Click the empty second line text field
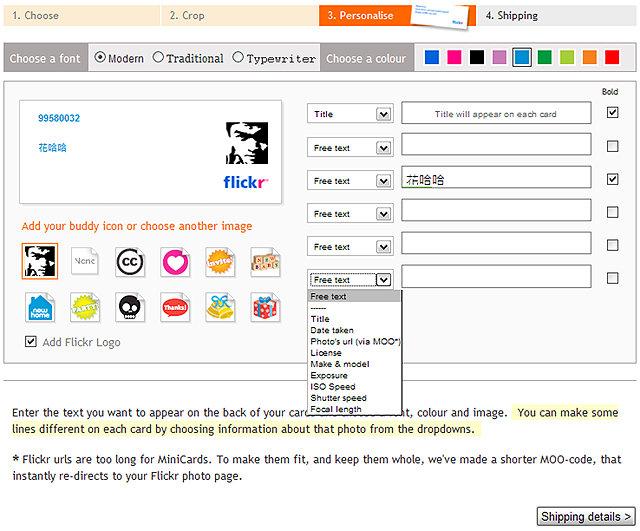The width and height of the screenshot is (640, 531). pyautogui.click(x=496, y=144)
